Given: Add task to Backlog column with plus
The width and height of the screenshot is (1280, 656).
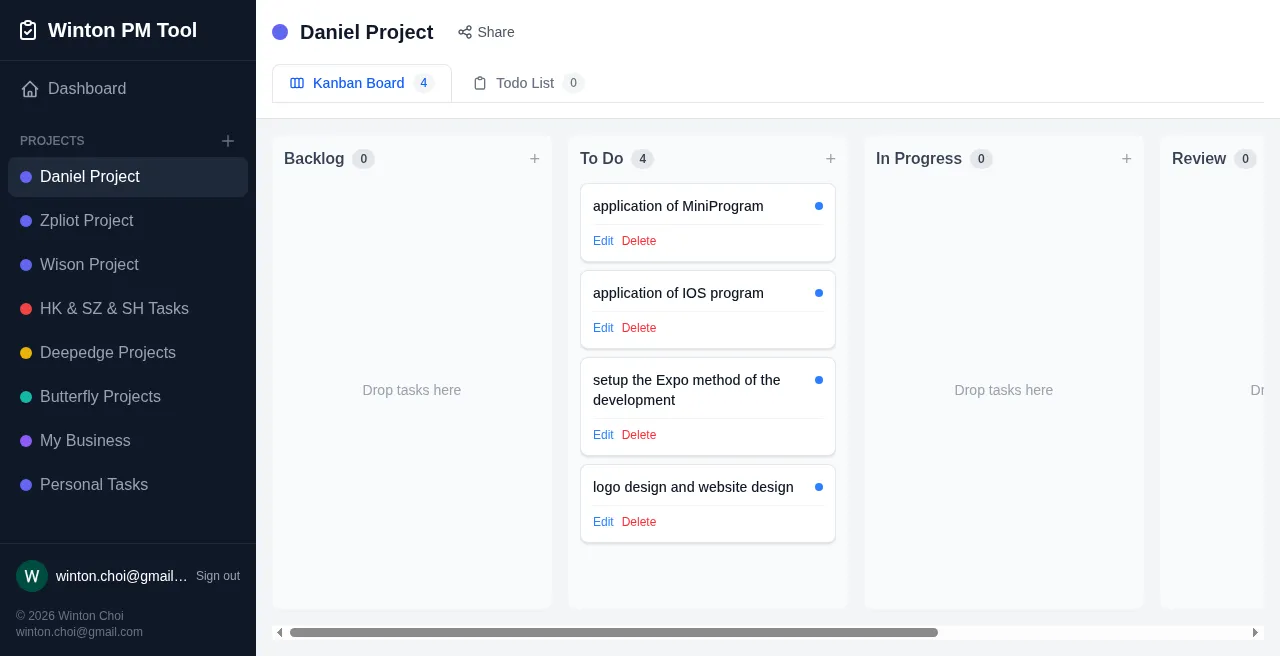Looking at the screenshot, I should coord(535,159).
